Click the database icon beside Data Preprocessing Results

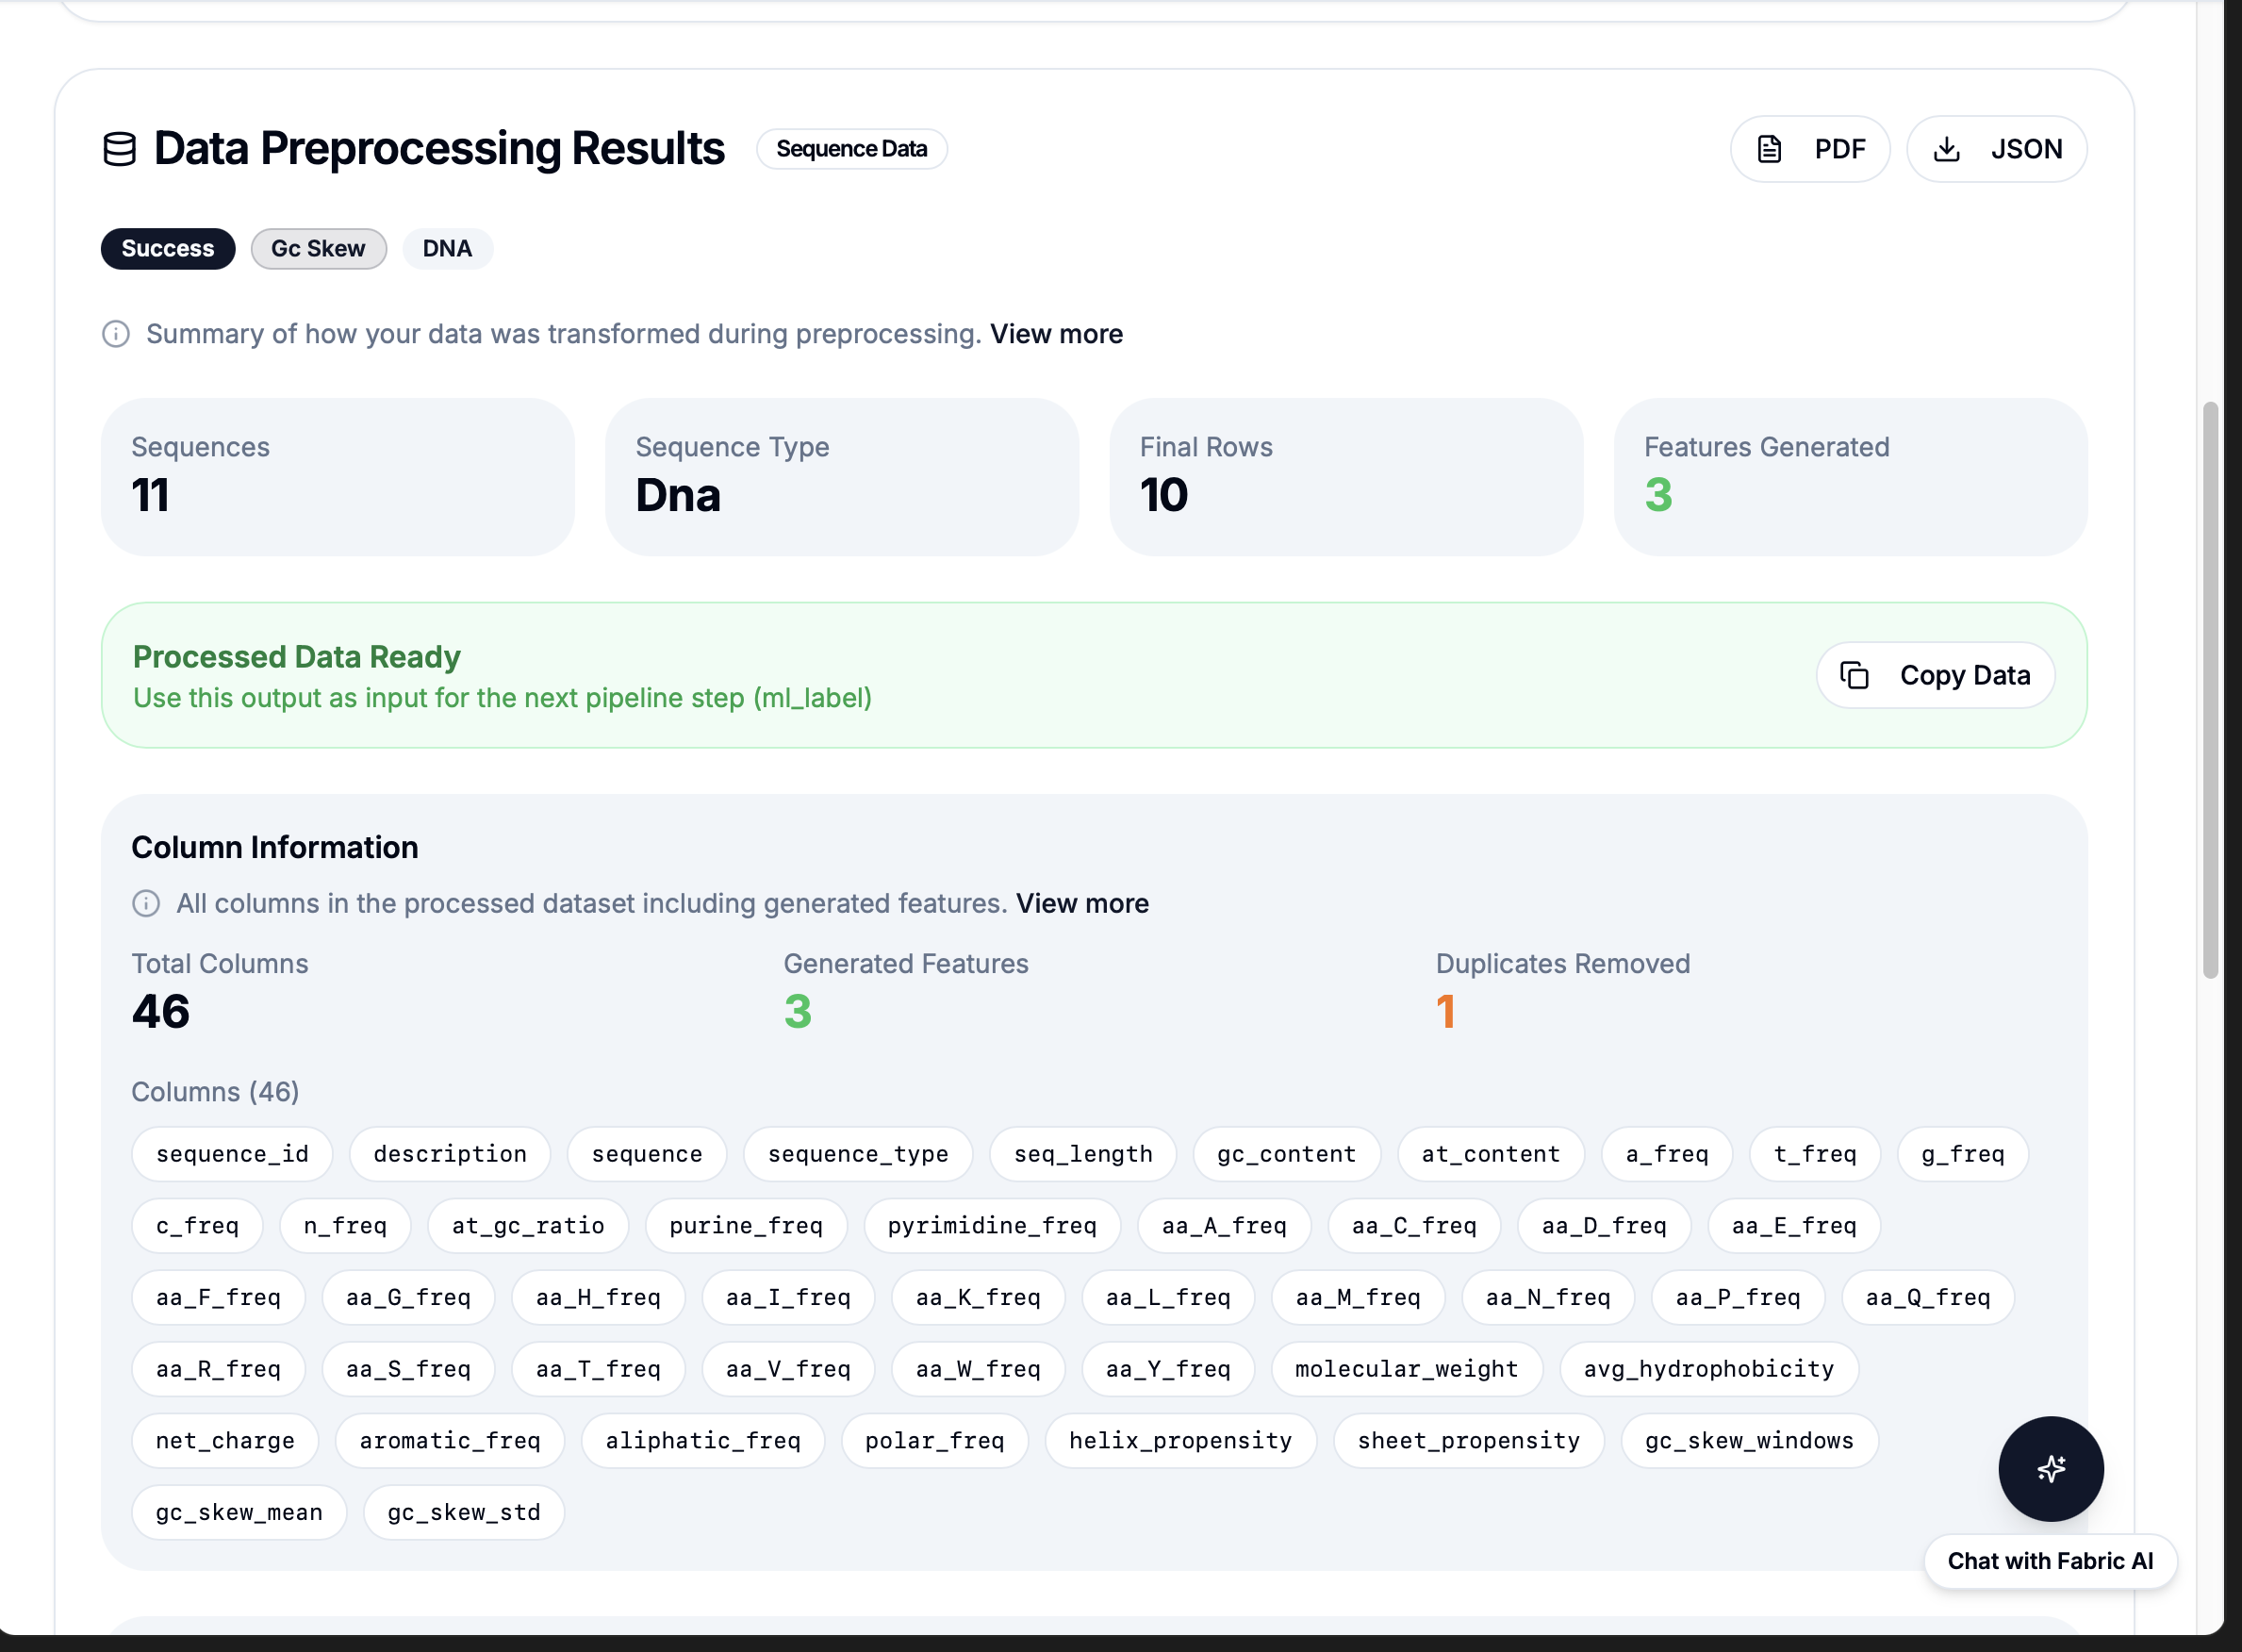pos(119,149)
